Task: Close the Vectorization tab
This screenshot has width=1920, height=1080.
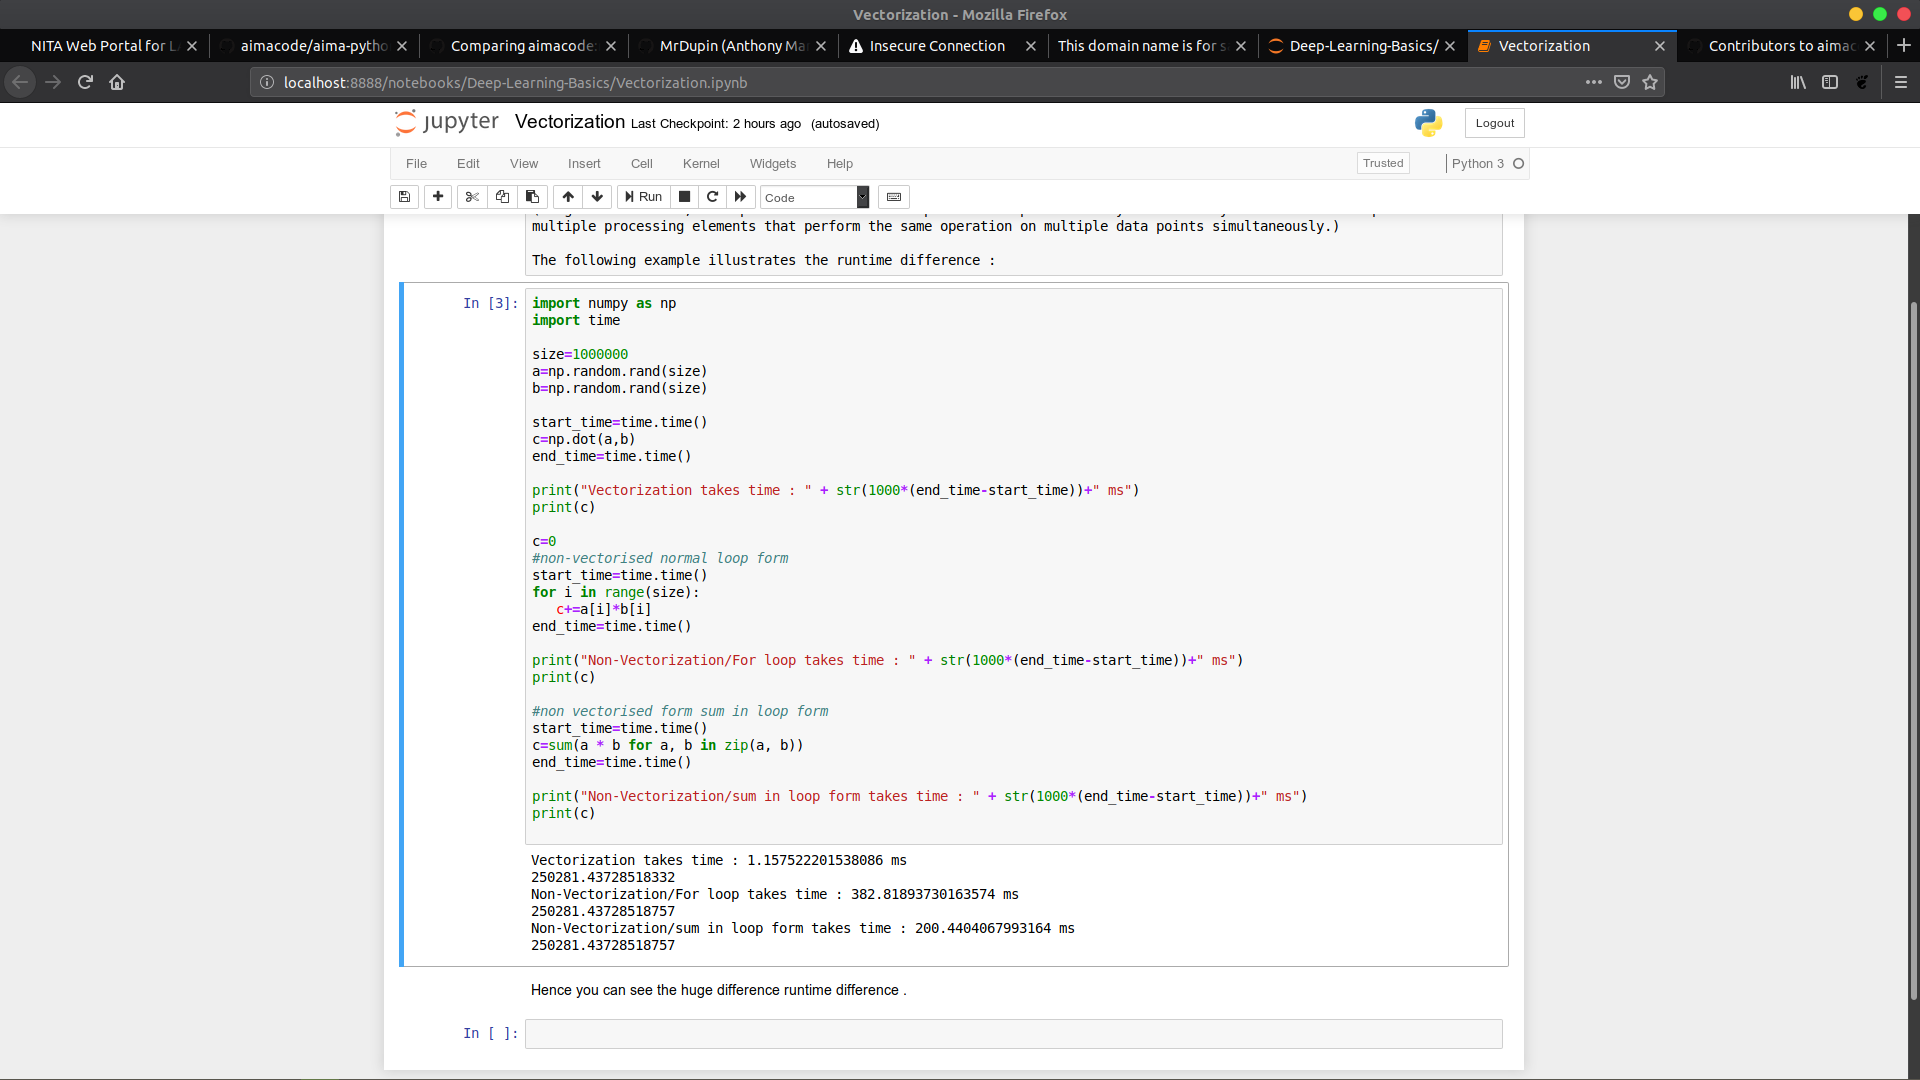Action: (x=1660, y=46)
